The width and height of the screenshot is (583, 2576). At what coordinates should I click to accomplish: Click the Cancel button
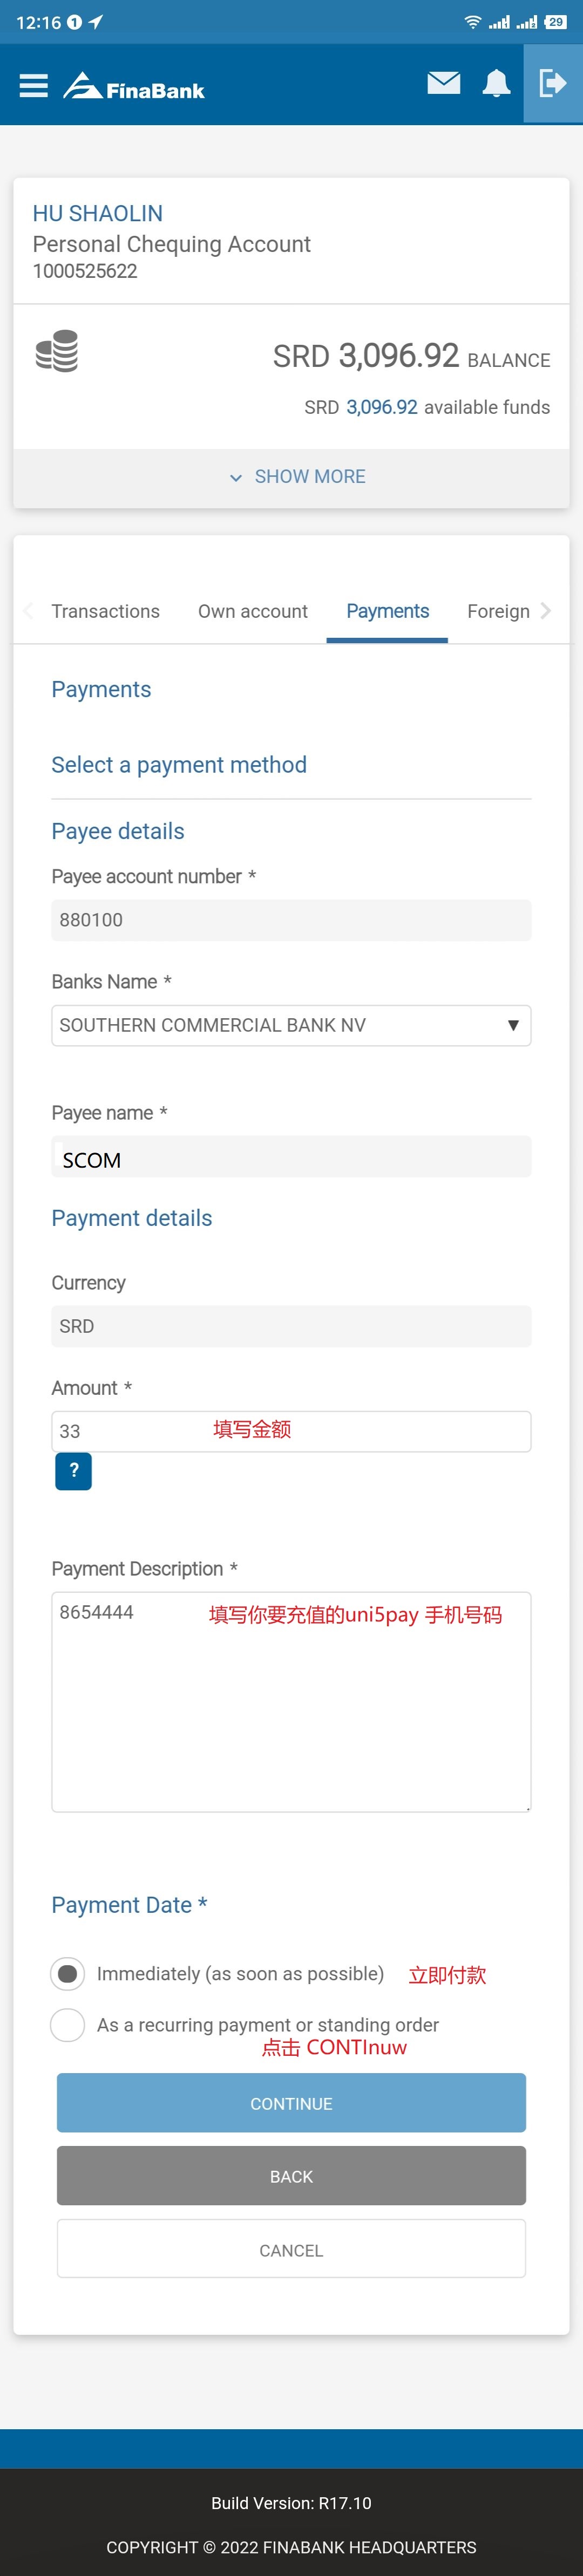[x=291, y=2250]
